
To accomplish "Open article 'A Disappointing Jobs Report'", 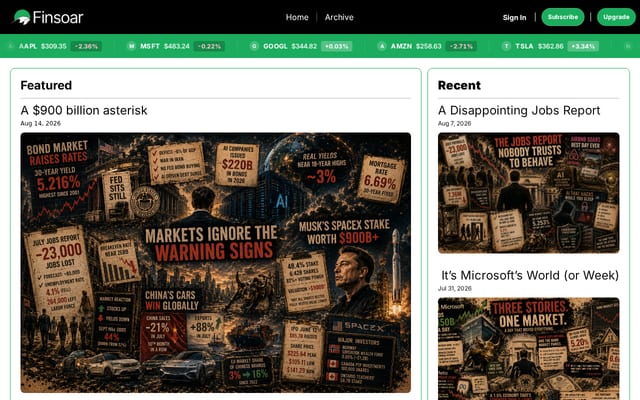I will [x=519, y=110].
